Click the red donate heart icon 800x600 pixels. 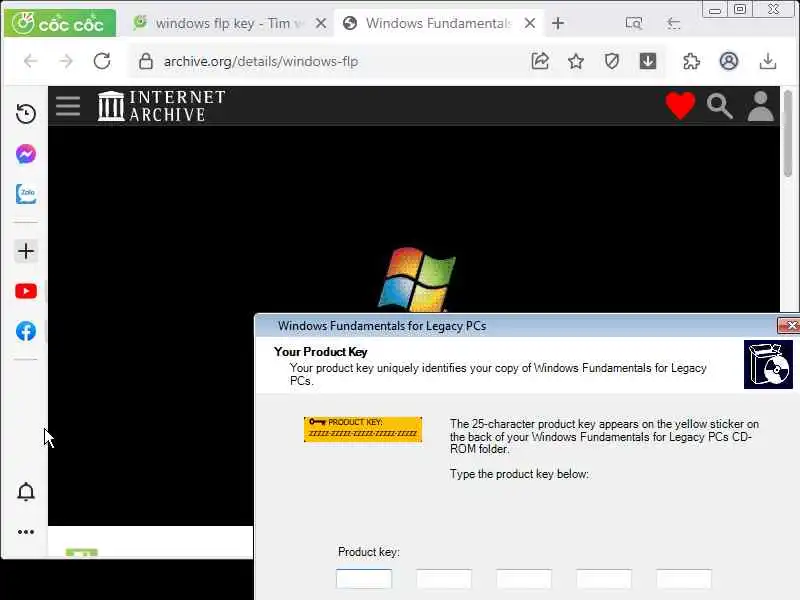[680, 106]
